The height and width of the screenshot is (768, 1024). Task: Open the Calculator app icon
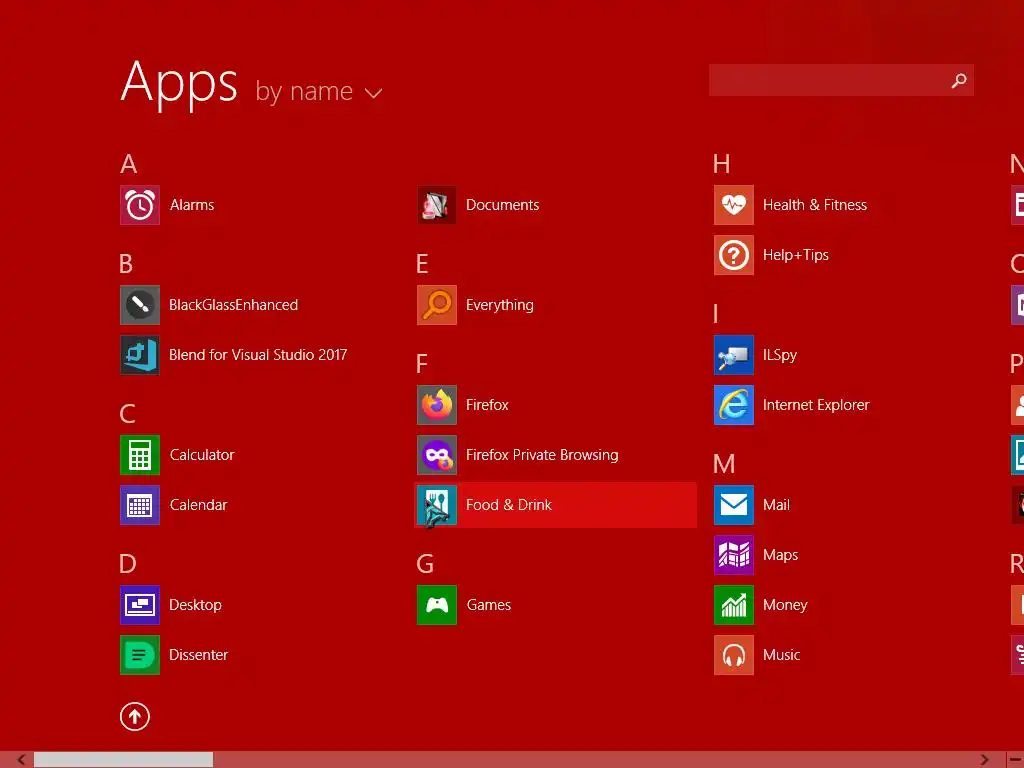point(140,455)
